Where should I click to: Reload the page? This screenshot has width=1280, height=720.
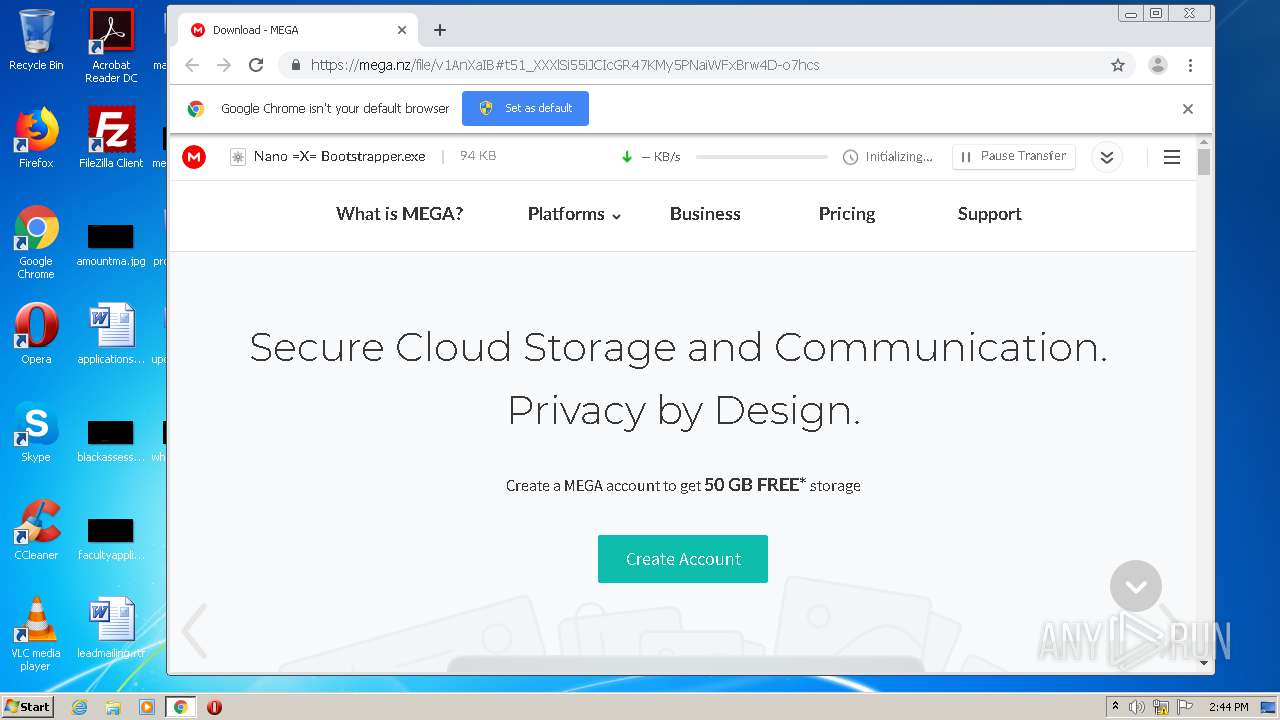point(256,65)
